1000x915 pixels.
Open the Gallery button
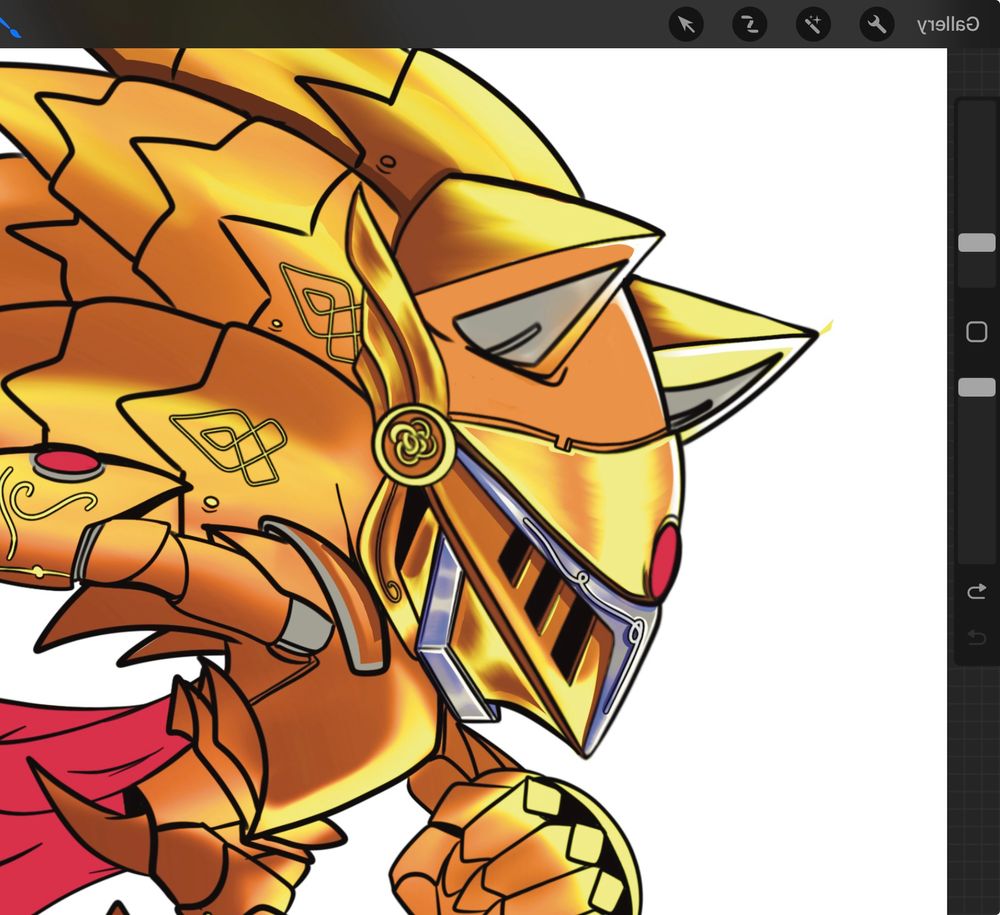(948, 24)
